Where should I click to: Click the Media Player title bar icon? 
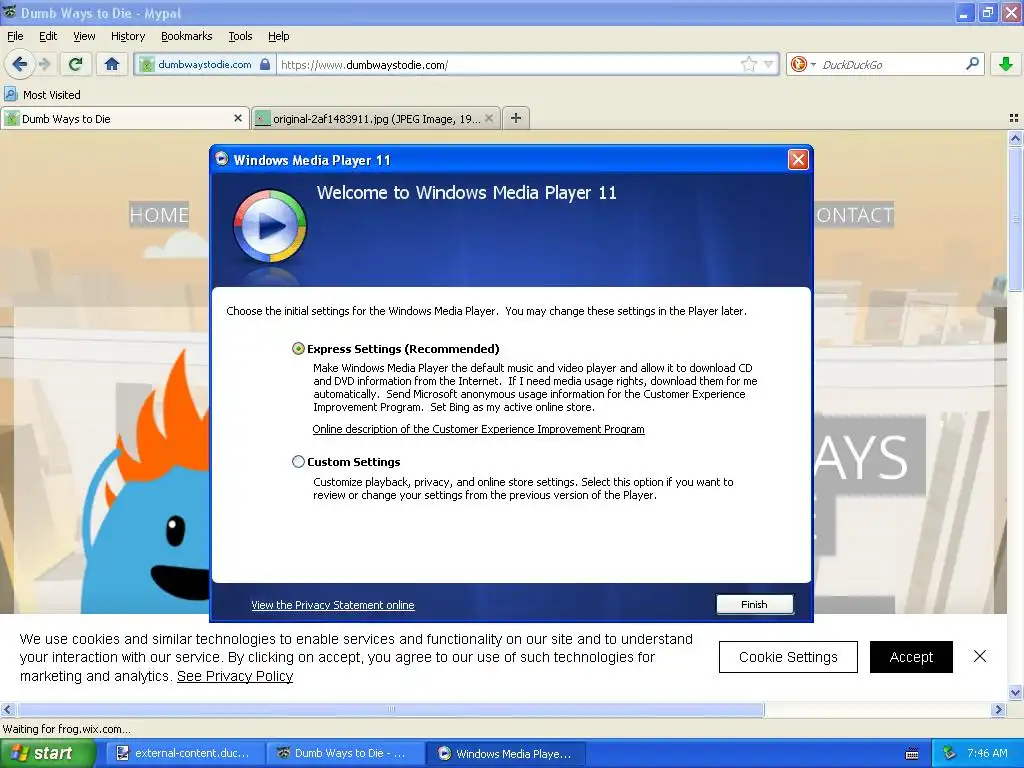222,159
